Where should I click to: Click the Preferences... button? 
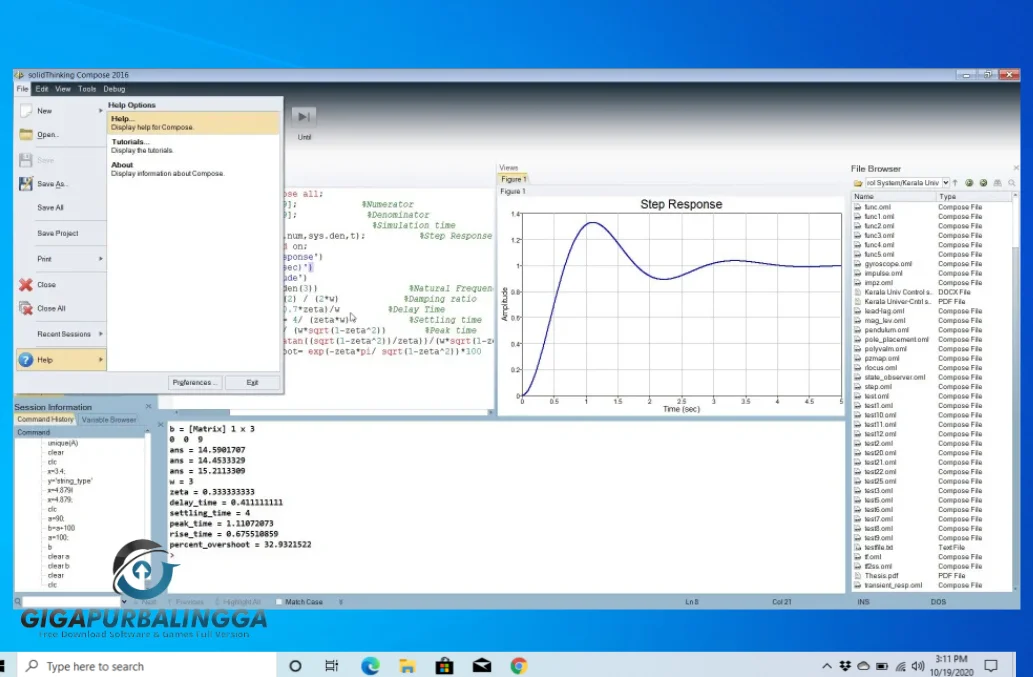[x=195, y=383]
